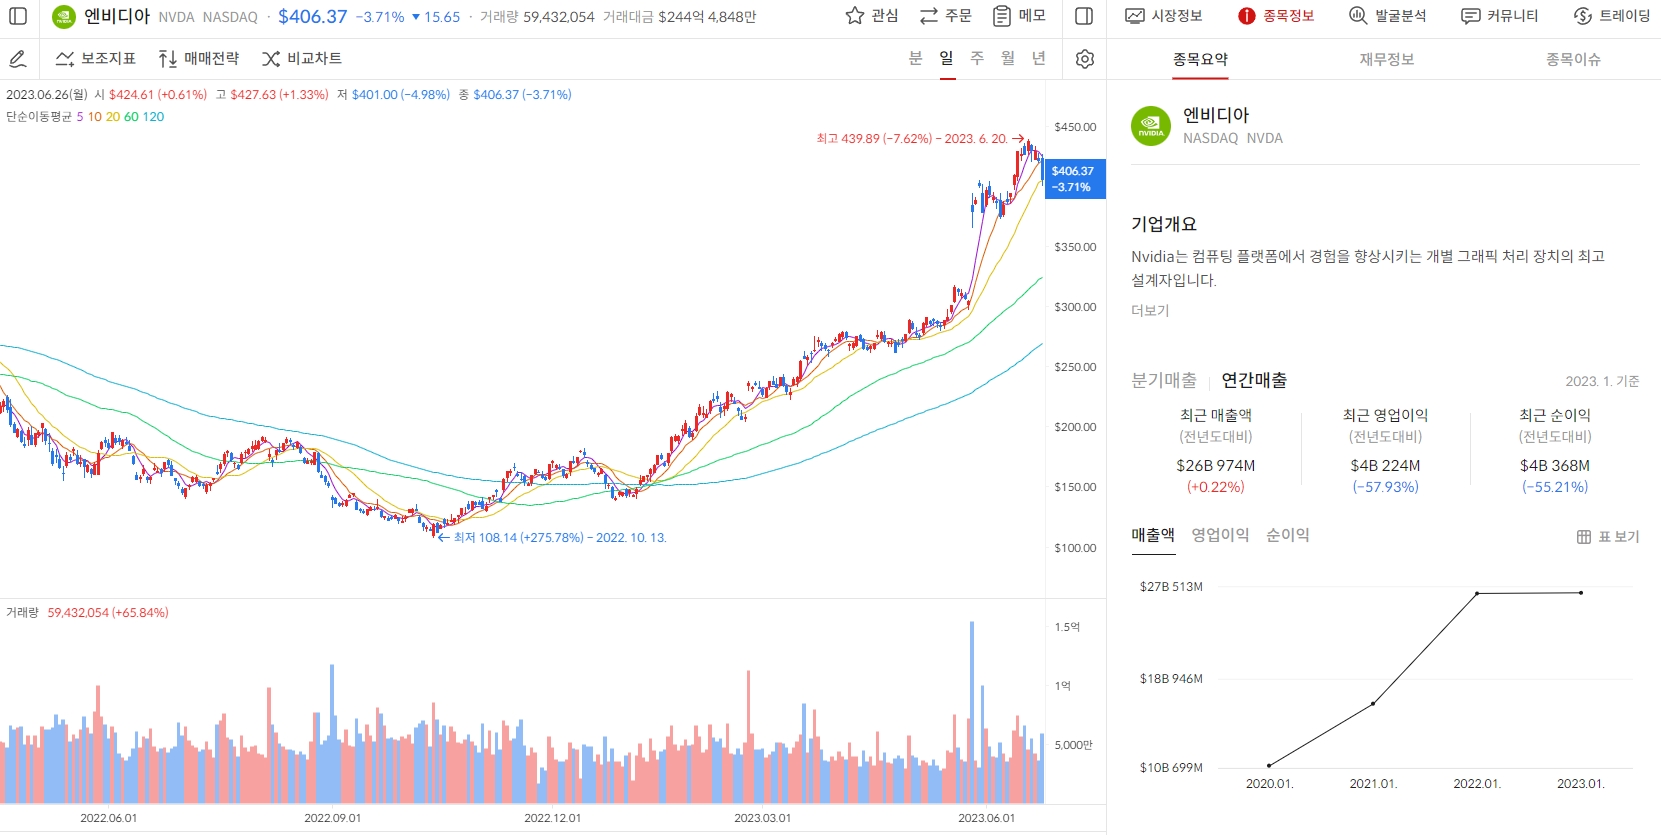Open 매매전략 trading strategy menu
Screen dimensions: 1661x835
tap(199, 59)
